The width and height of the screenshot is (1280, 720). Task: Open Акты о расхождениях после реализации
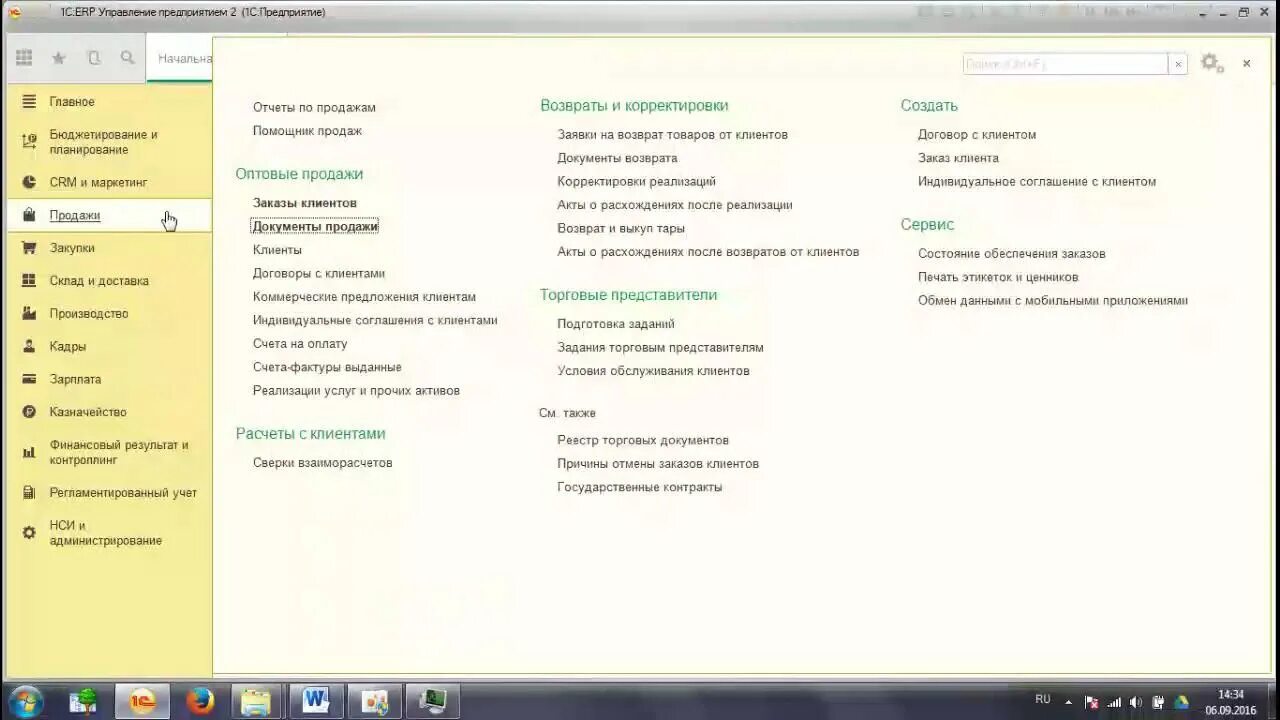(x=675, y=205)
